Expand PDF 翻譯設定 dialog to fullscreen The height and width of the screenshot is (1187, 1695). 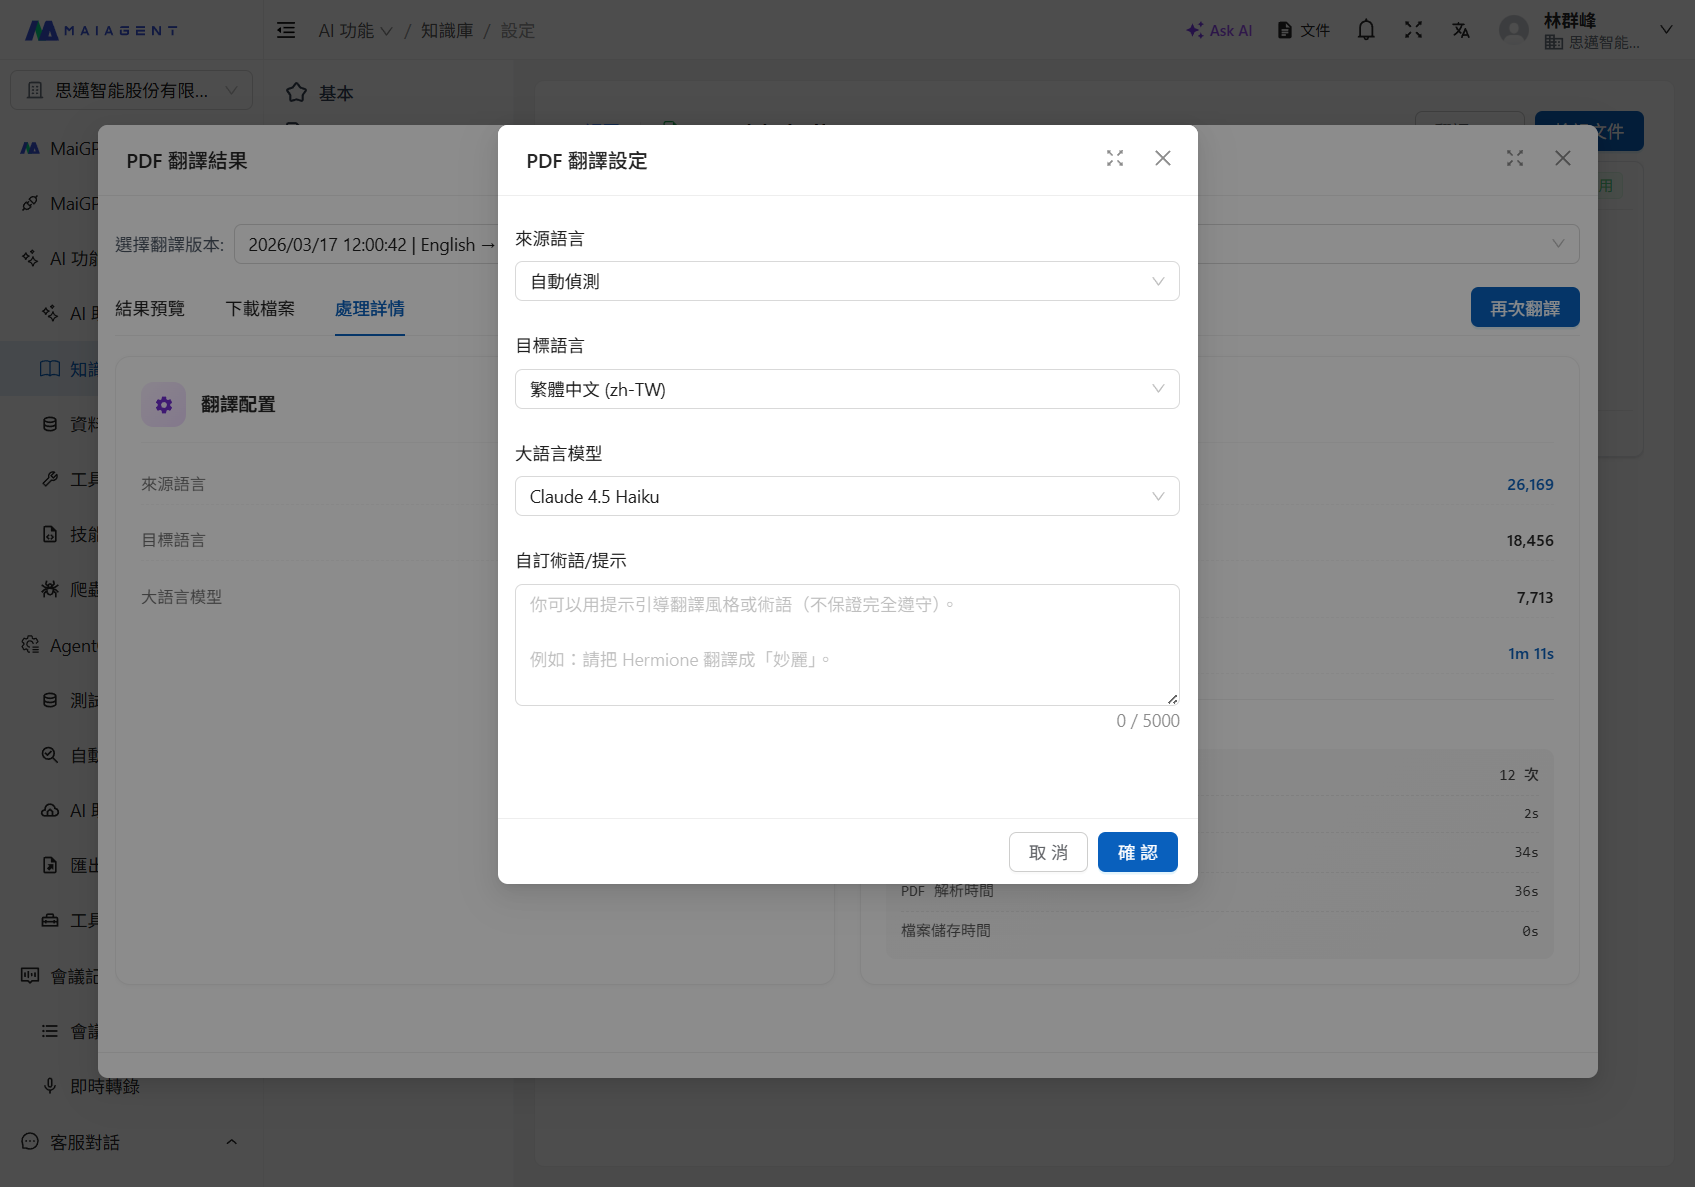click(x=1115, y=158)
